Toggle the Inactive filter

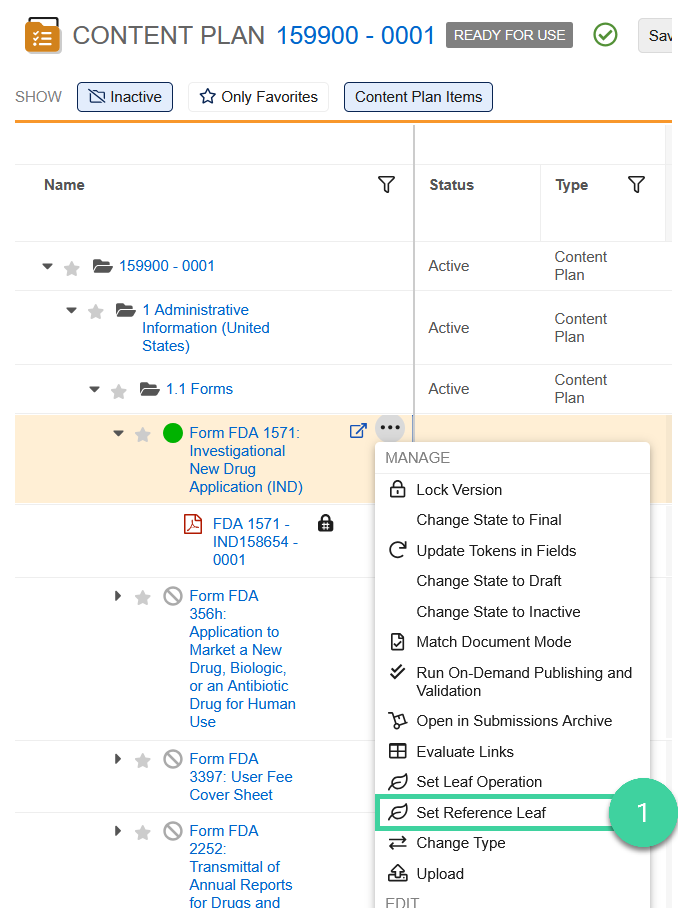tap(124, 96)
